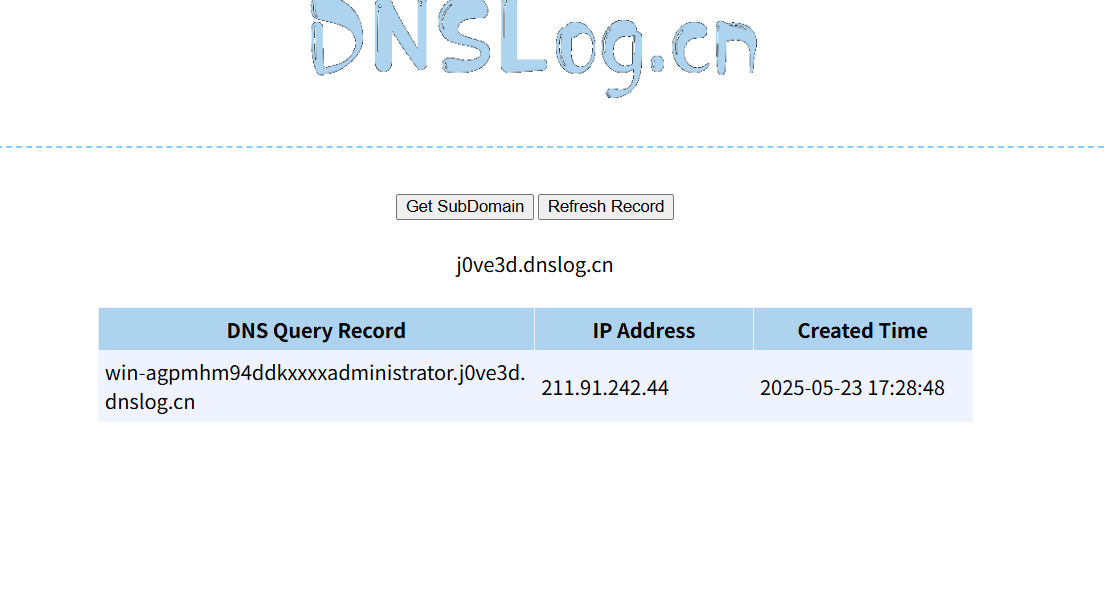This screenshot has width=1106, height=589.
Task: Click the Created Time column header
Action: tap(863, 330)
